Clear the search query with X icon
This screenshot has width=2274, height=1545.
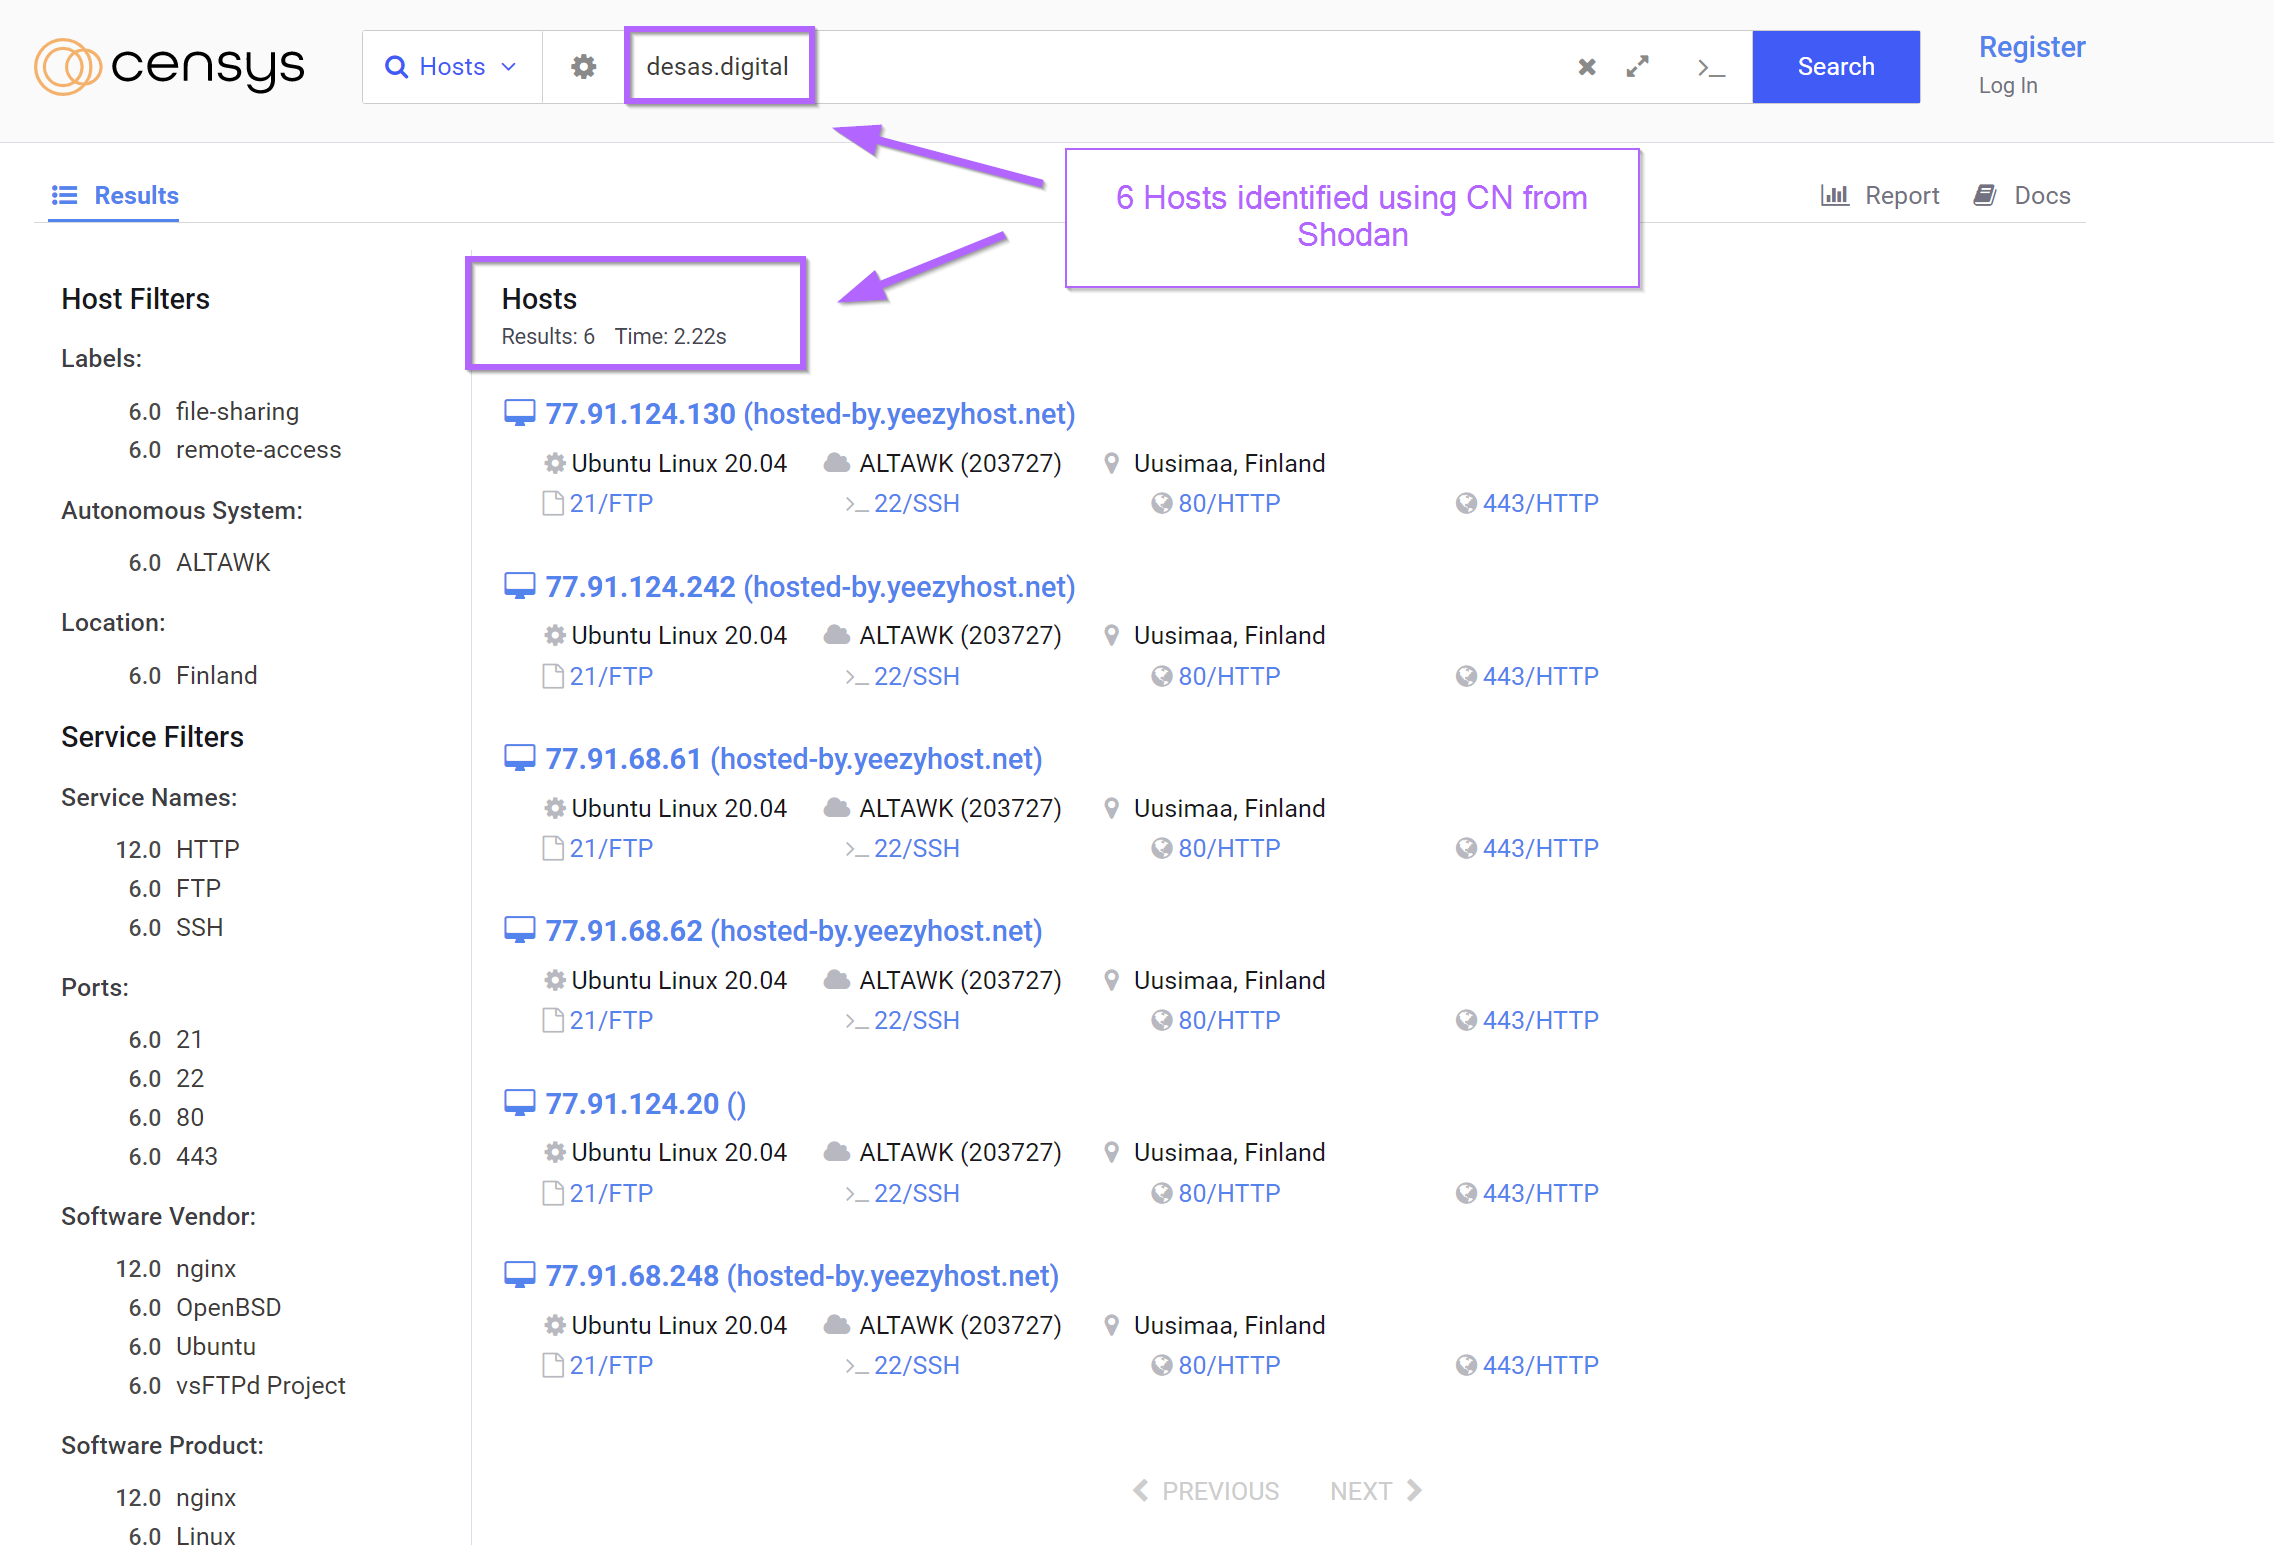tap(1586, 67)
